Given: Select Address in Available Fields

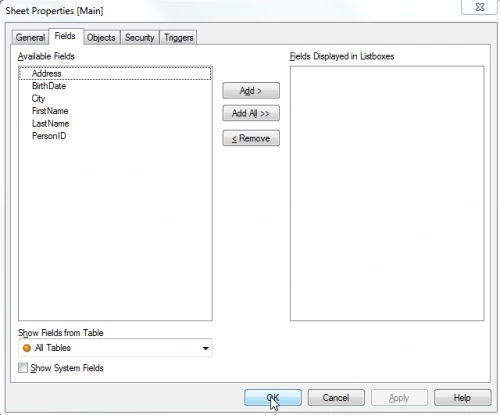Looking at the screenshot, I should pyautogui.click(x=115, y=73).
